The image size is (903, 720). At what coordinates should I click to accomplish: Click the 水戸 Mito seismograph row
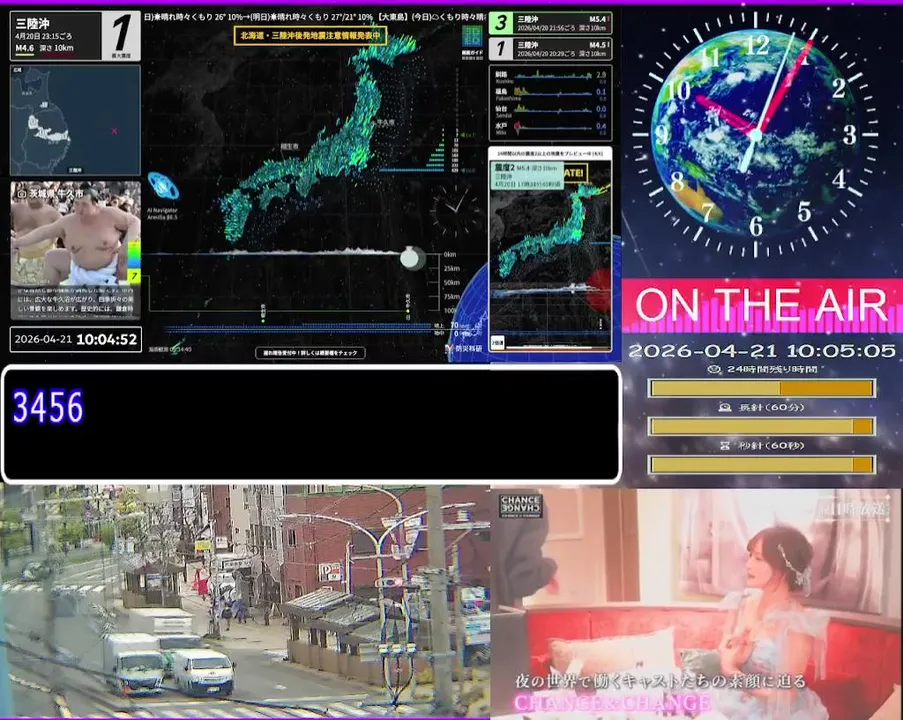click(550, 127)
